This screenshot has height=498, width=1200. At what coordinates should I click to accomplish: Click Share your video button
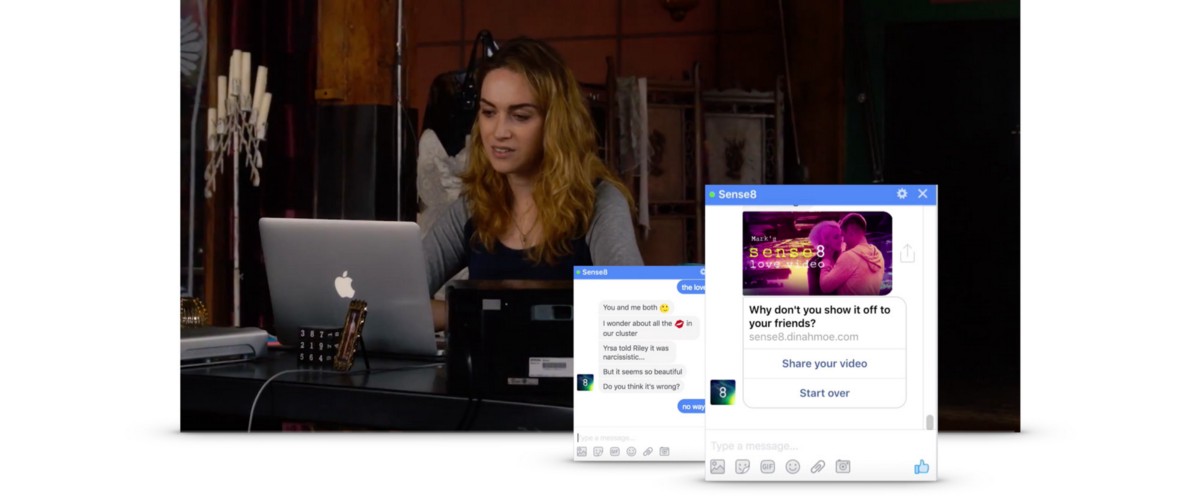pos(824,364)
